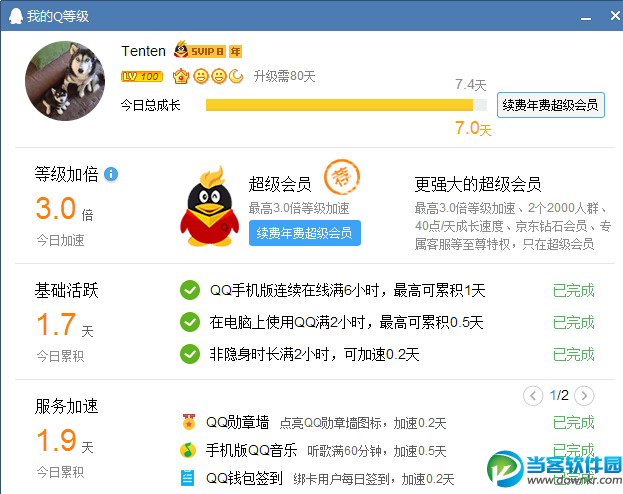Click the info icon beside 等级加倍
The width and height of the screenshot is (623, 494).
click(111, 174)
